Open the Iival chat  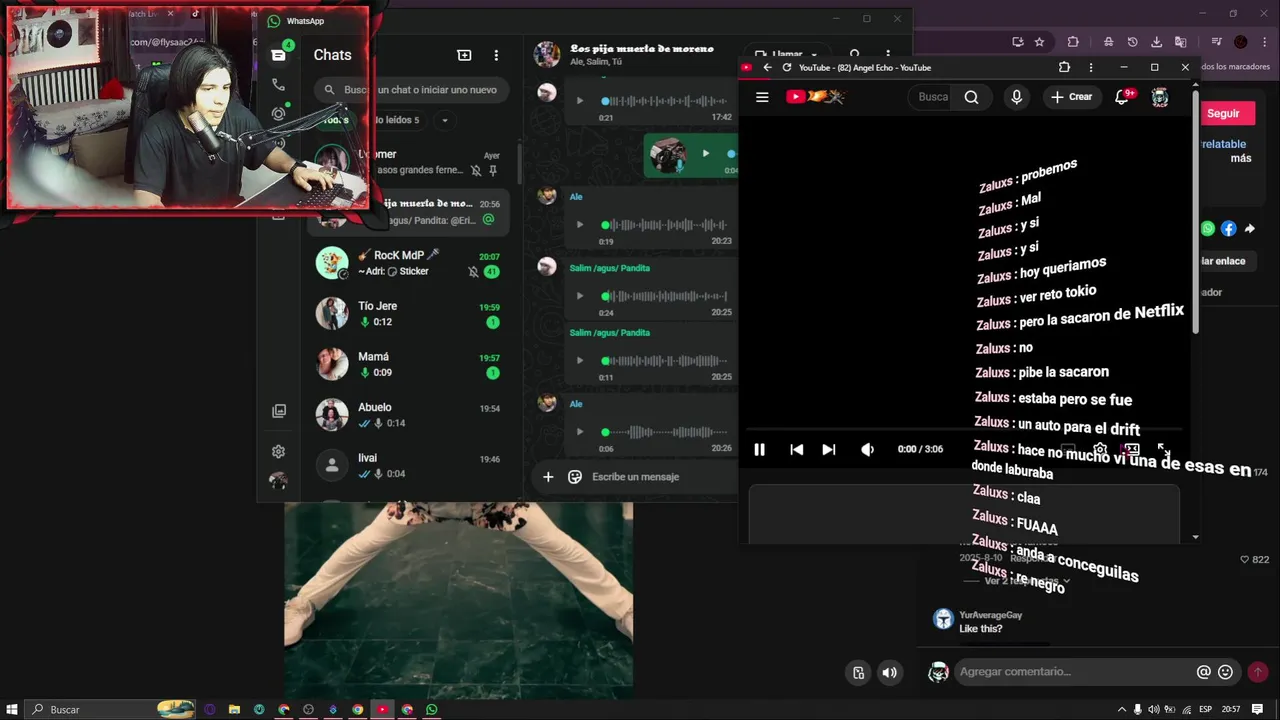pos(410,466)
